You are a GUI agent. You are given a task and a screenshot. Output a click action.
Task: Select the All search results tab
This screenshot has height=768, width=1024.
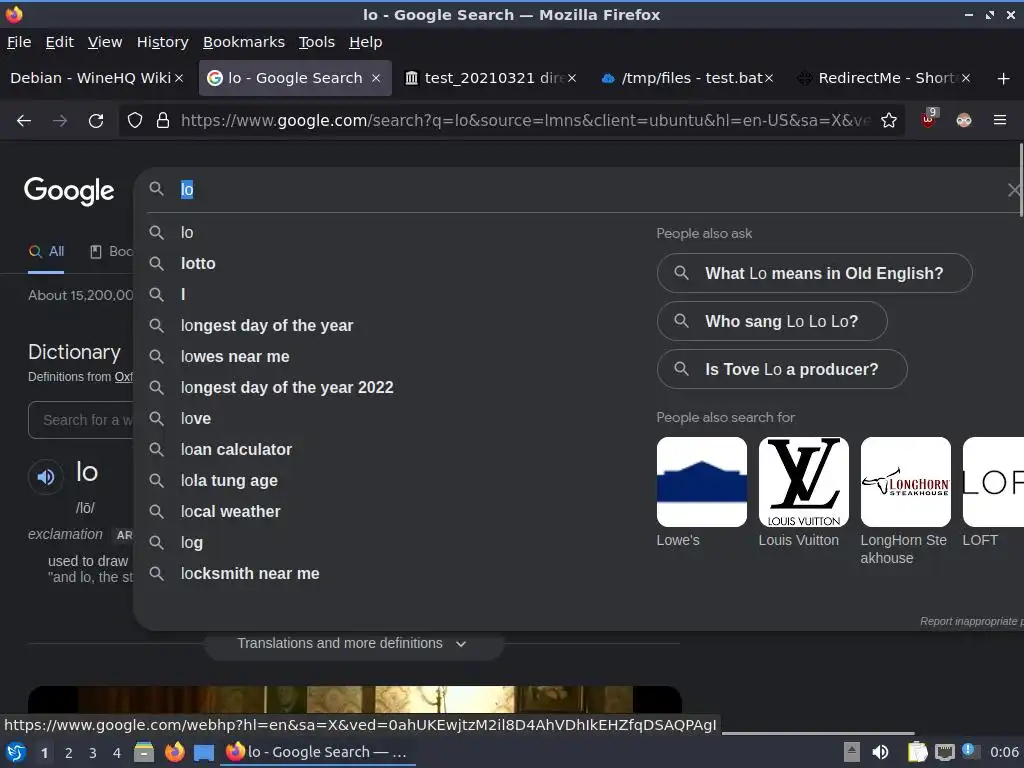[x=46, y=252]
